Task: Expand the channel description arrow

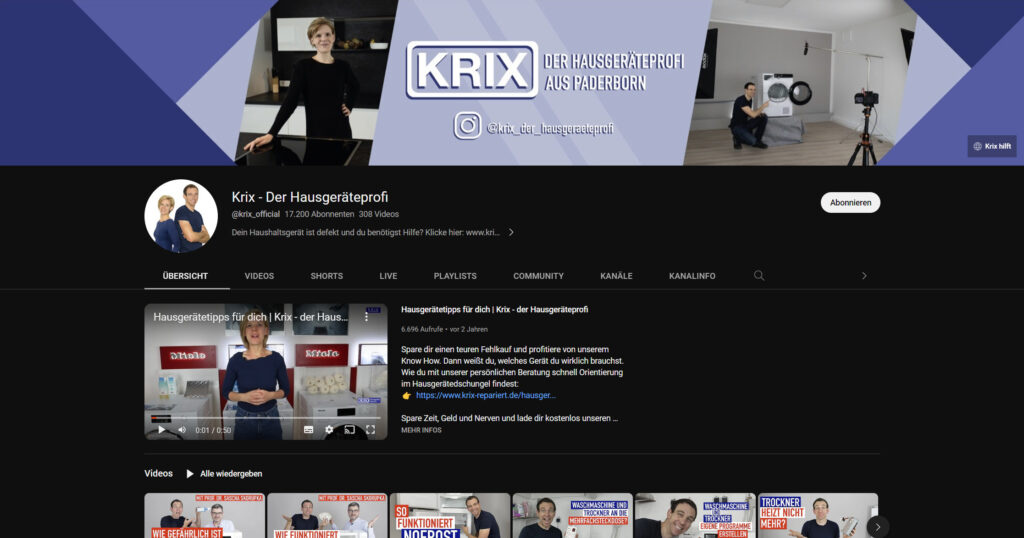Action: pyautogui.click(x=511, y=232)
